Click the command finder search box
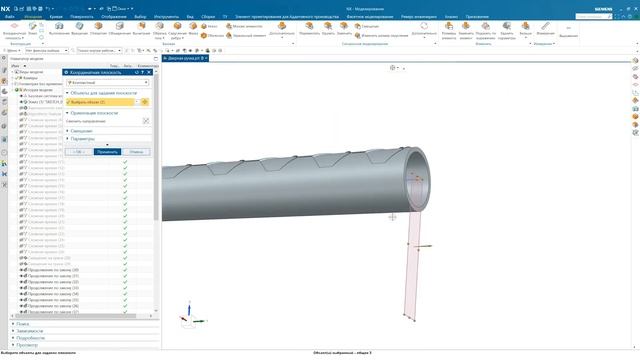 tap(594, 16)
